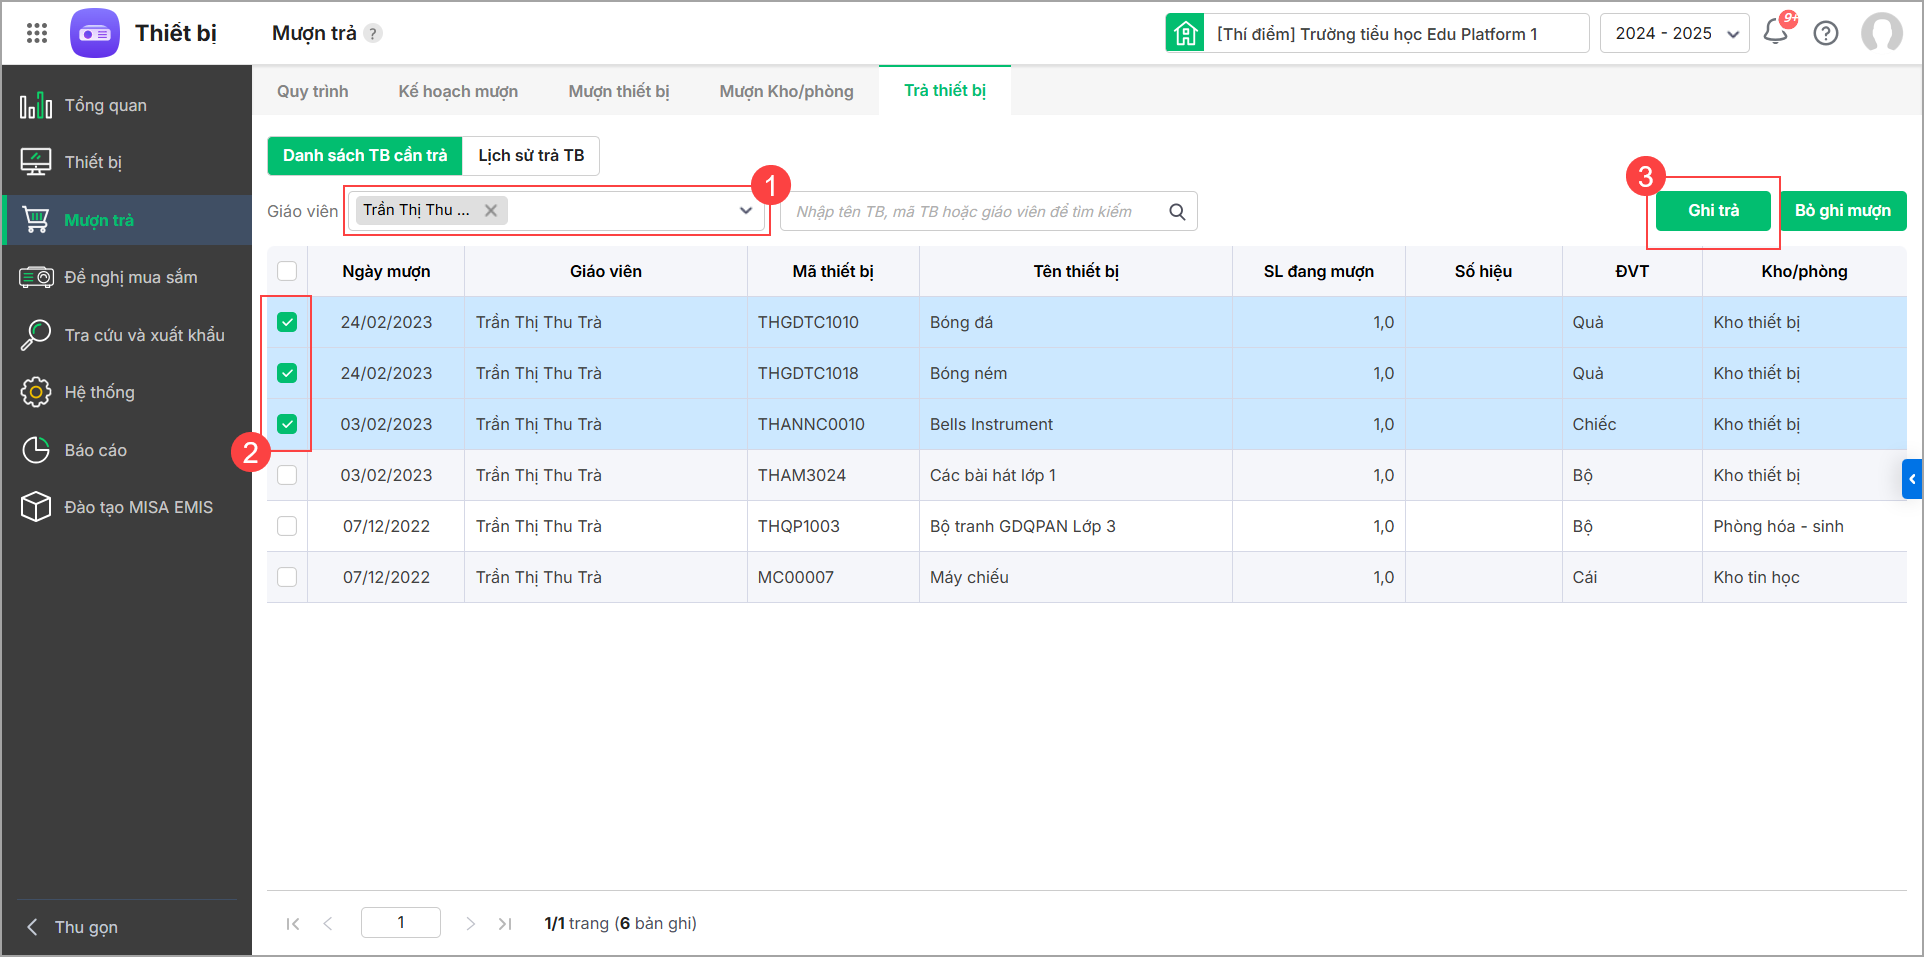Viewport: 1924px width, 957px height.
Task: Show Danh sách TB cần trả
Action: pos(365,155)
